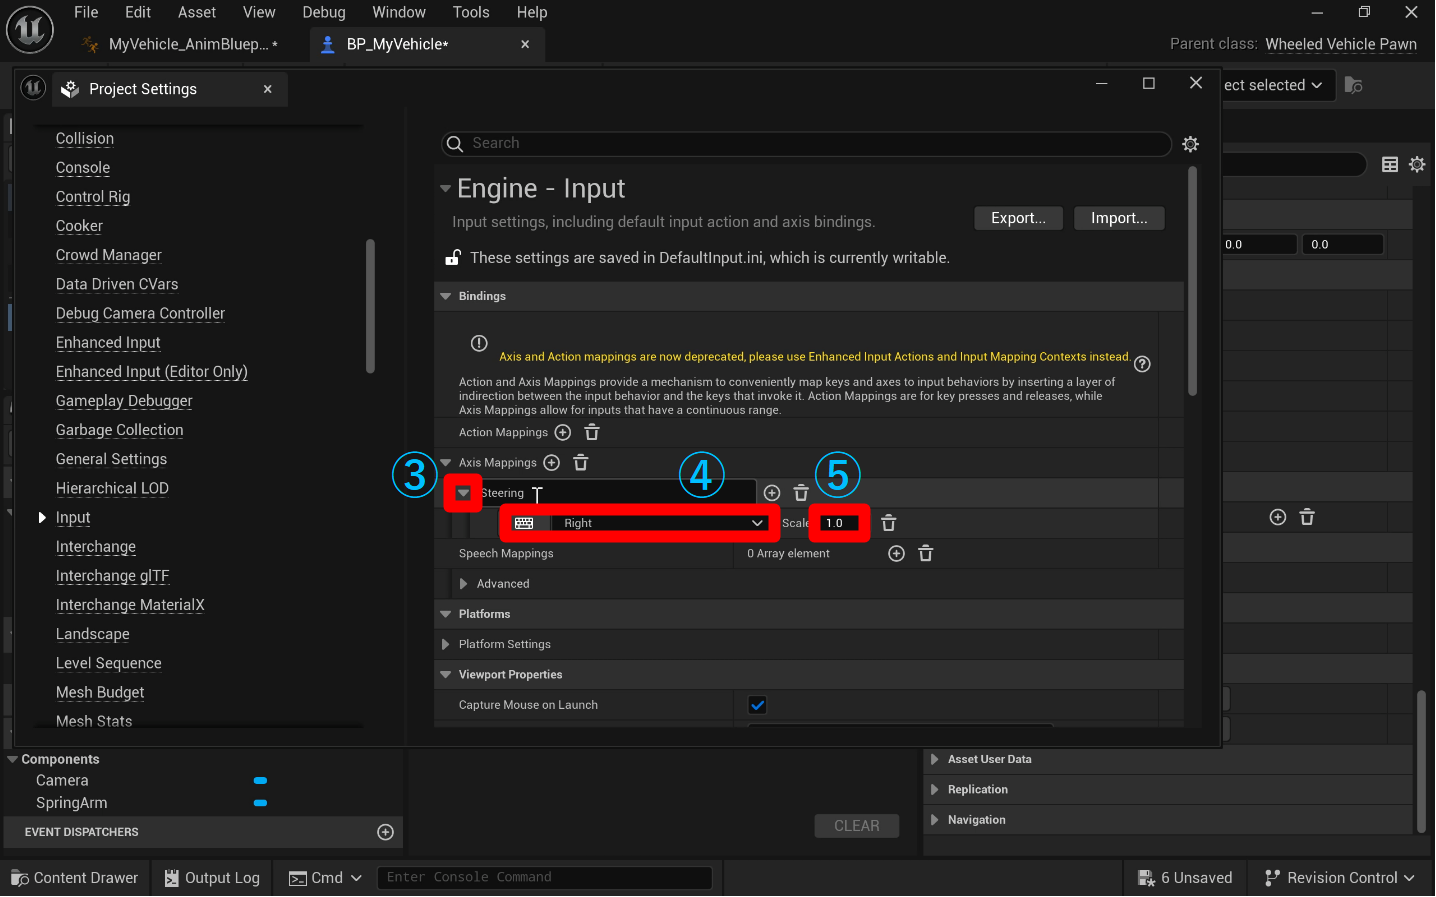Collapse the Axis Mappings section
Image resolution: width=1436 pixels, height=897 pixels.
[x=446, y=462]
